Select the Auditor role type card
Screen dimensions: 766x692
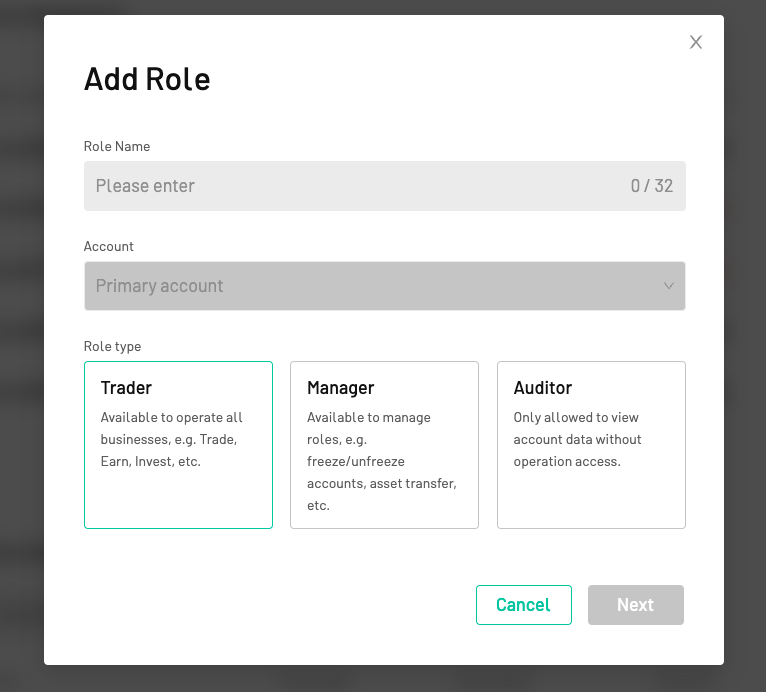click(591, 445)
